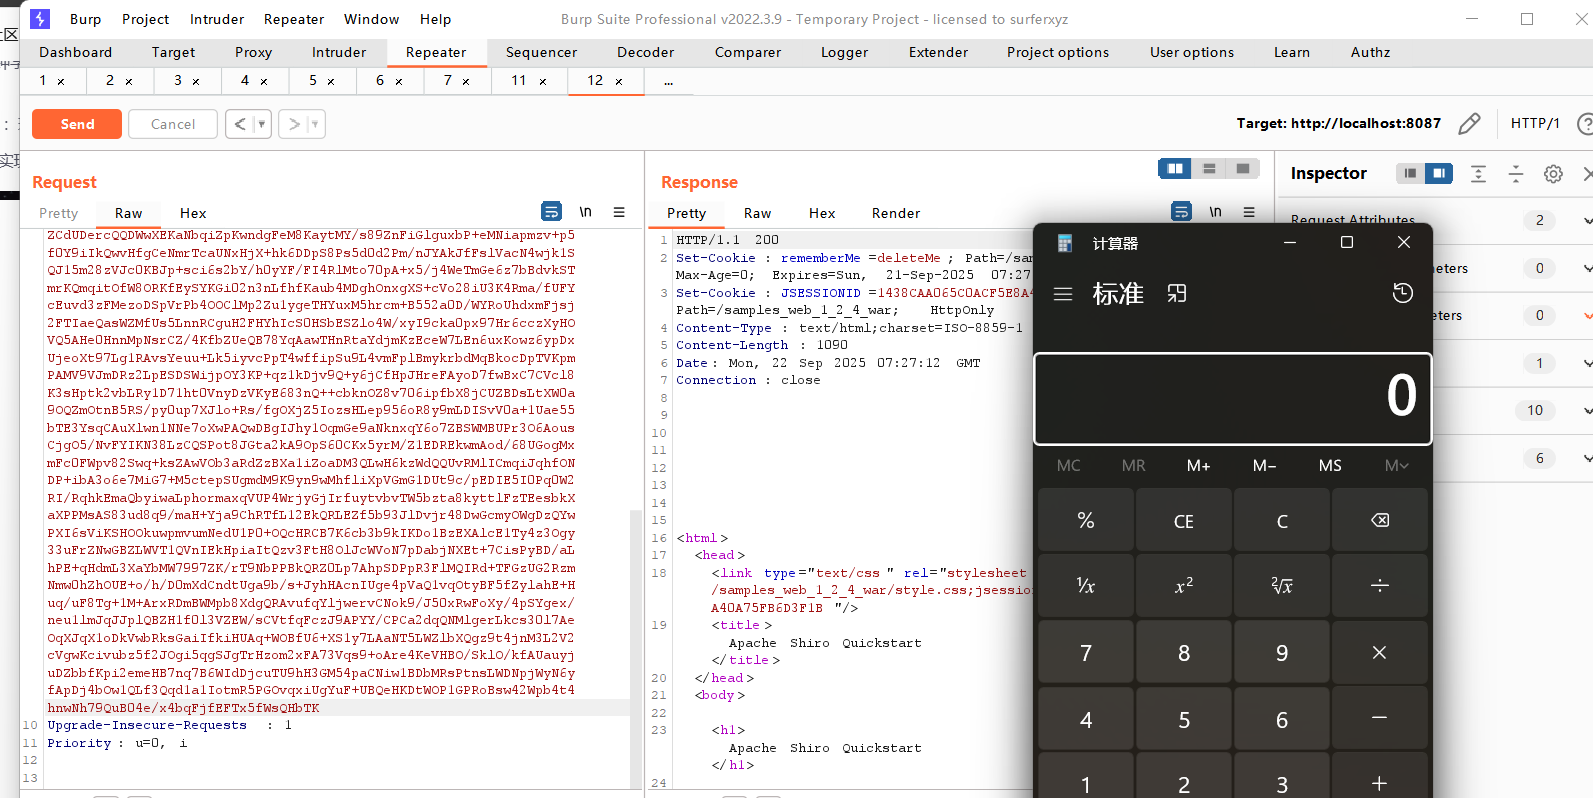Toggle show non-printable chars in Request
This screenshot has width=1593, height=798.
(x=585, y=212)
